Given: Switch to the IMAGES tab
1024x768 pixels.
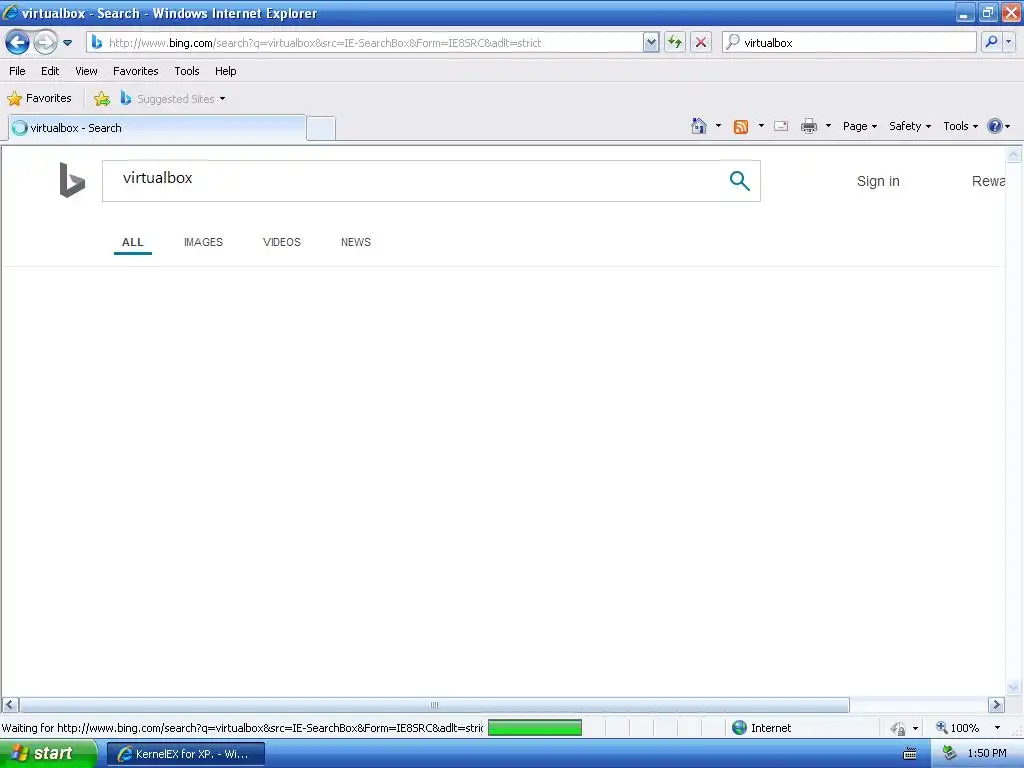Looking at the screenshot, I should (203, 242).
